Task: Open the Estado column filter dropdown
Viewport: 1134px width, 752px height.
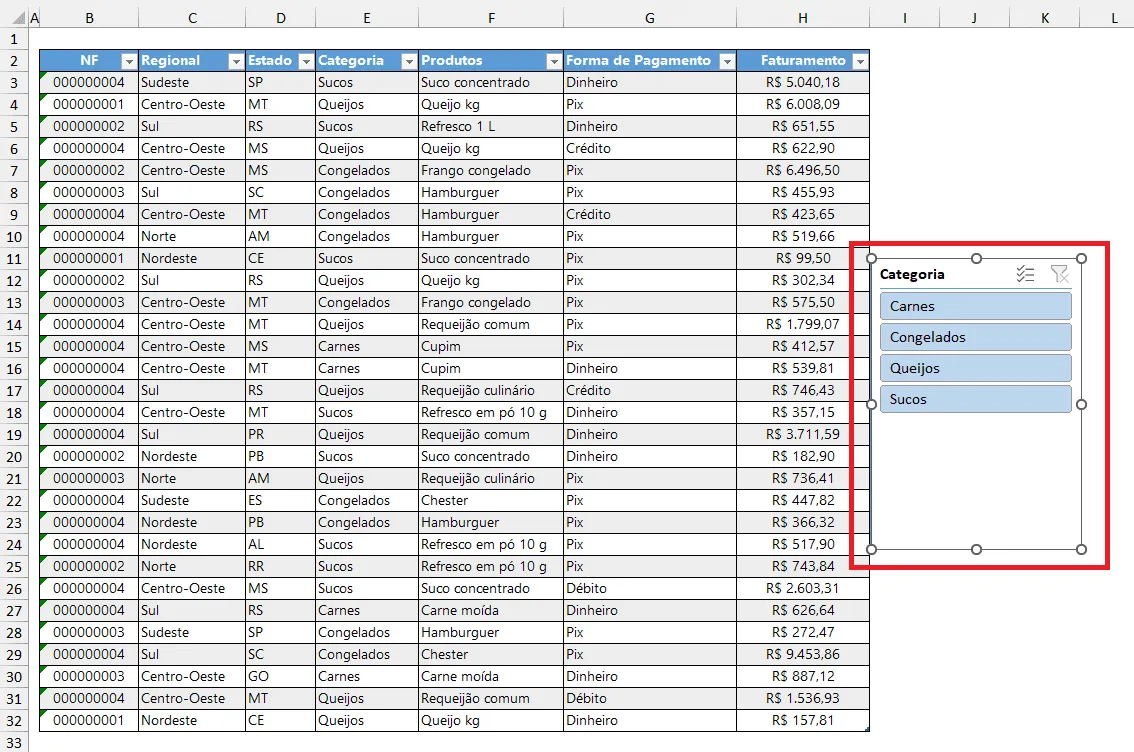Action: pyautogui.click(x=306, y=61)
